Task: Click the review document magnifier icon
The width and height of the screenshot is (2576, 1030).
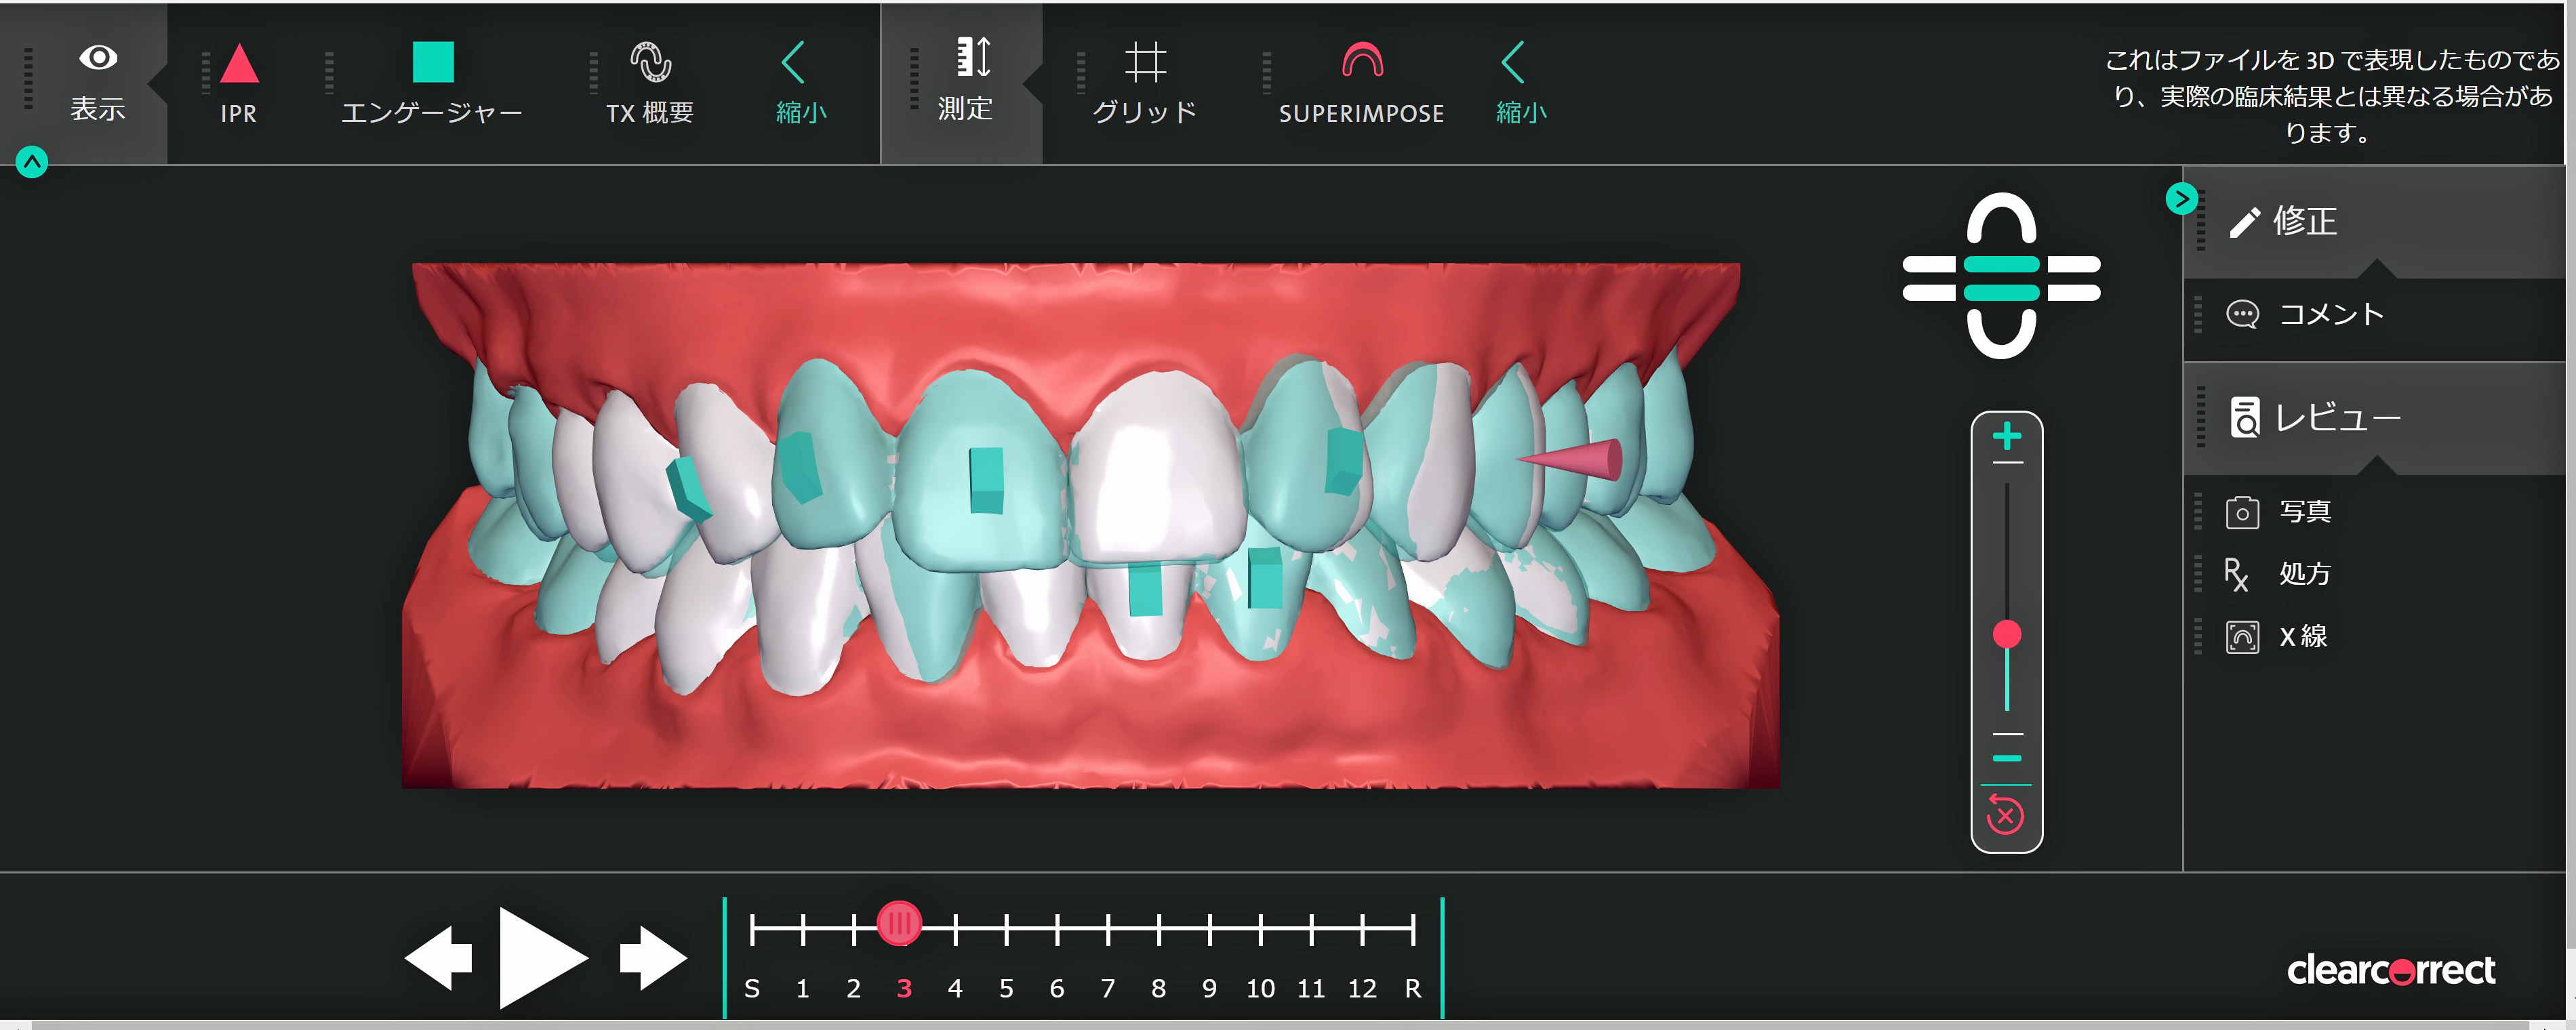Action: coord(2244,418)
